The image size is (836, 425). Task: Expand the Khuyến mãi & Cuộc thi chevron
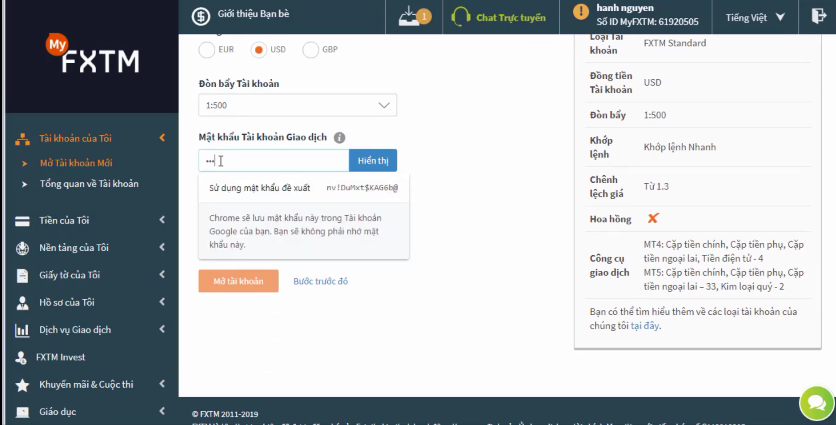pyautogui.click(x=162, y=384)
